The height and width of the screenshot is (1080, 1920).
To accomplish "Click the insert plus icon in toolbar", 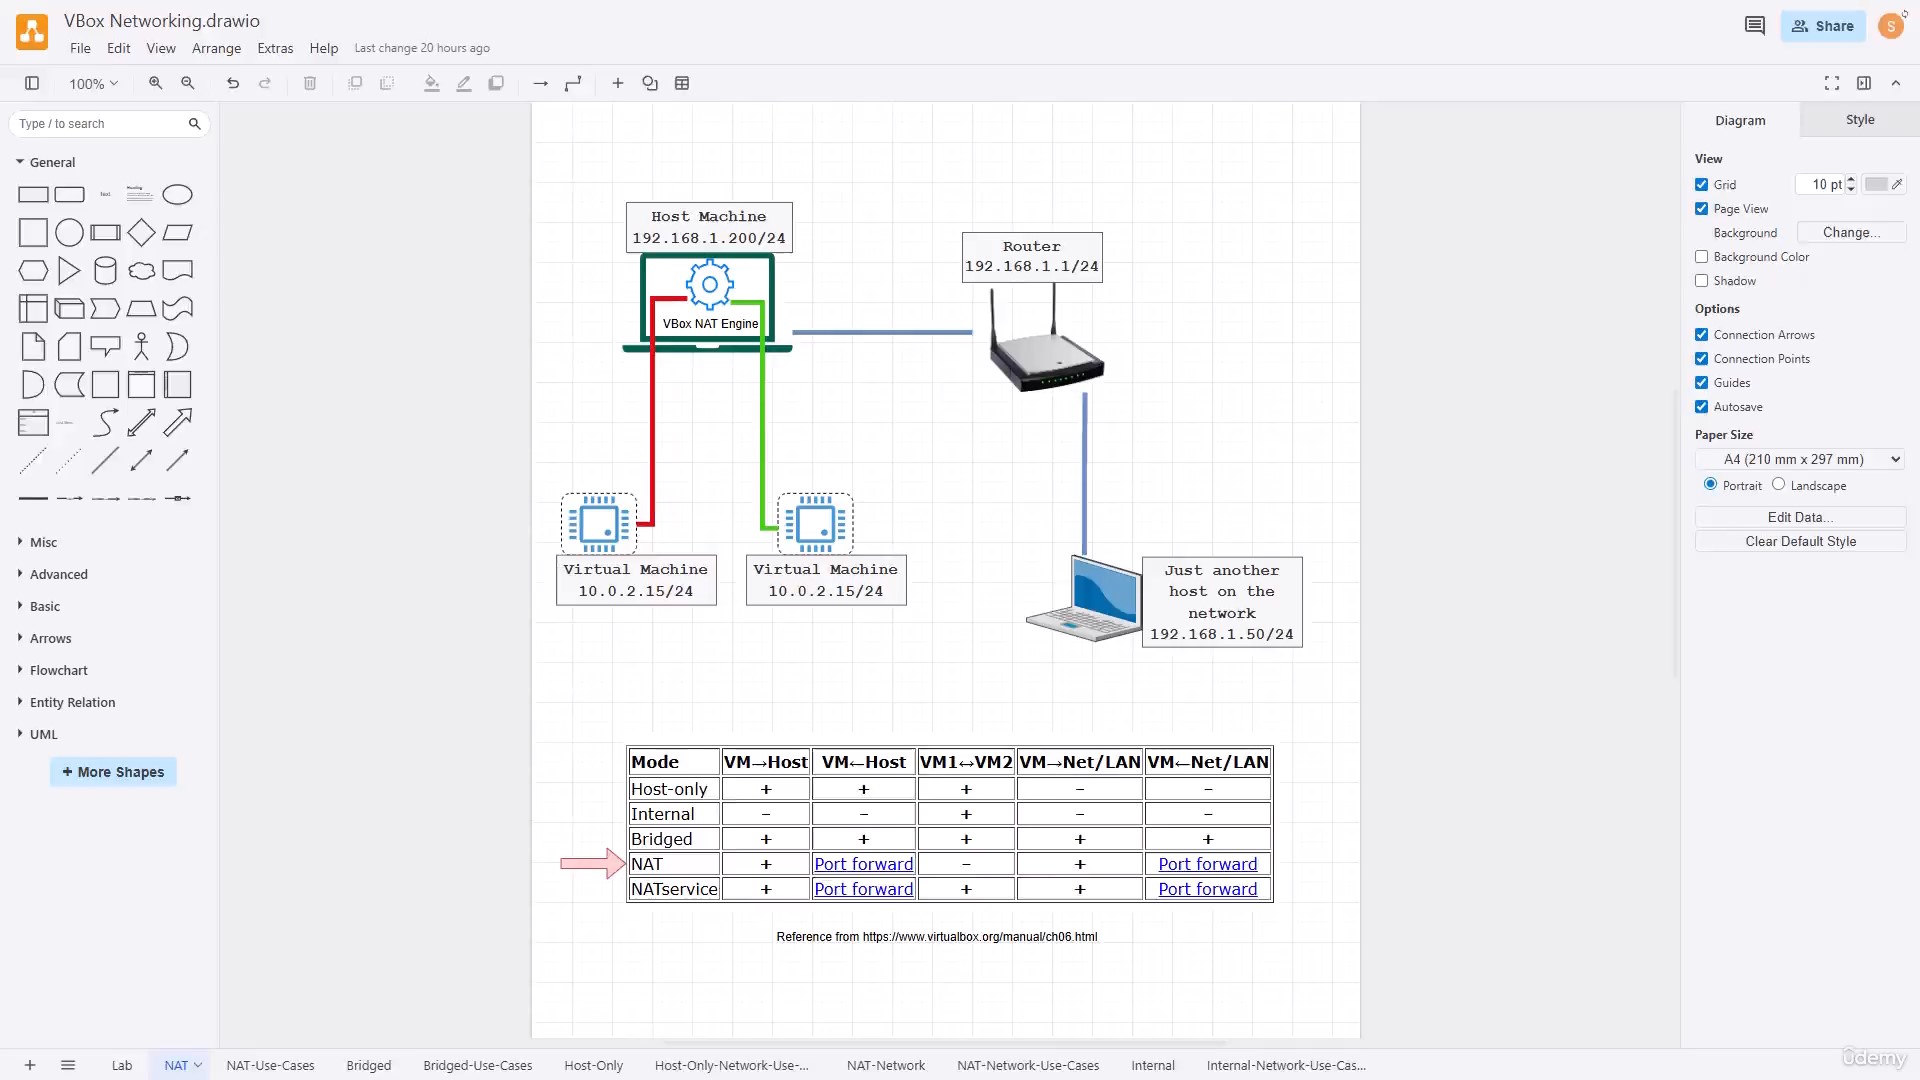I will tap(618, 84).
